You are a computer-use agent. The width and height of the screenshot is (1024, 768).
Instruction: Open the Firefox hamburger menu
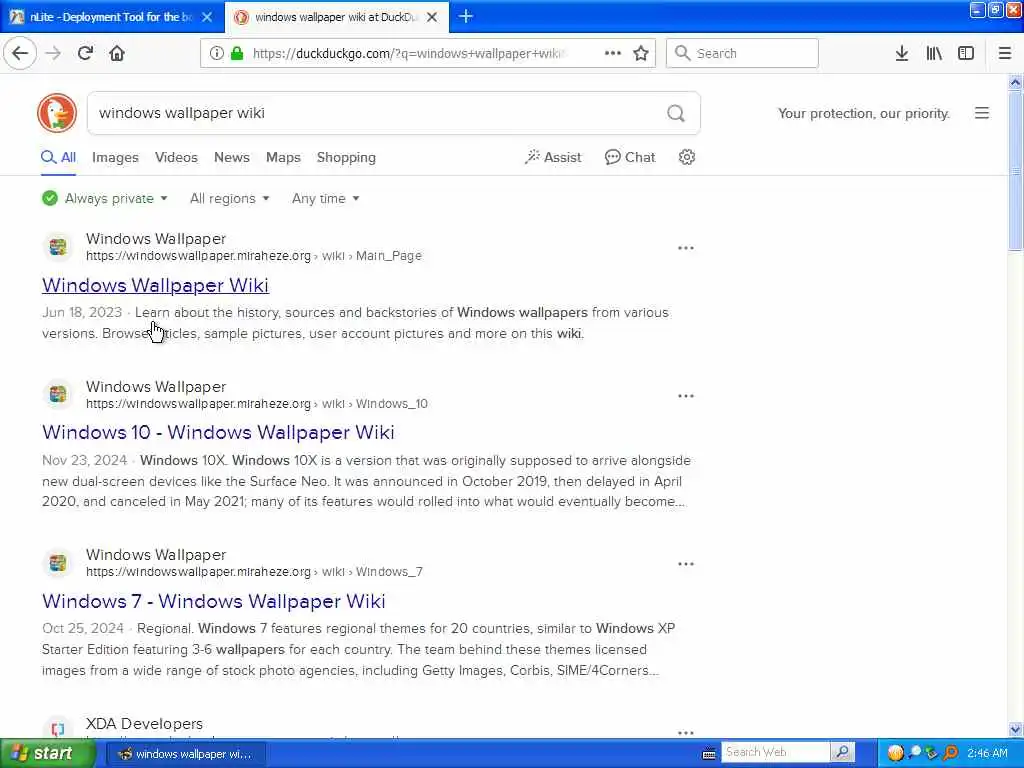pos(1005,53)
